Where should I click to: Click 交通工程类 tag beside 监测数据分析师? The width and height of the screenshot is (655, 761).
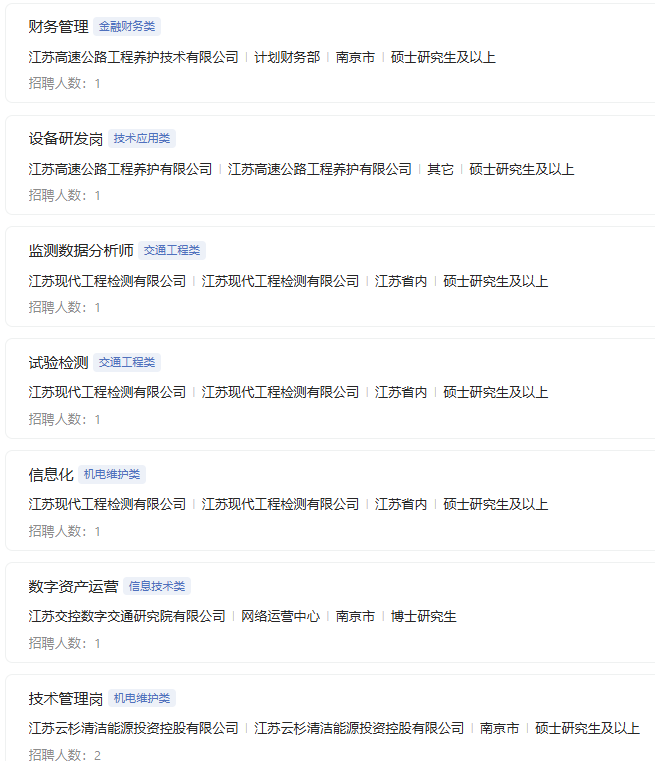tap(172, 250)
